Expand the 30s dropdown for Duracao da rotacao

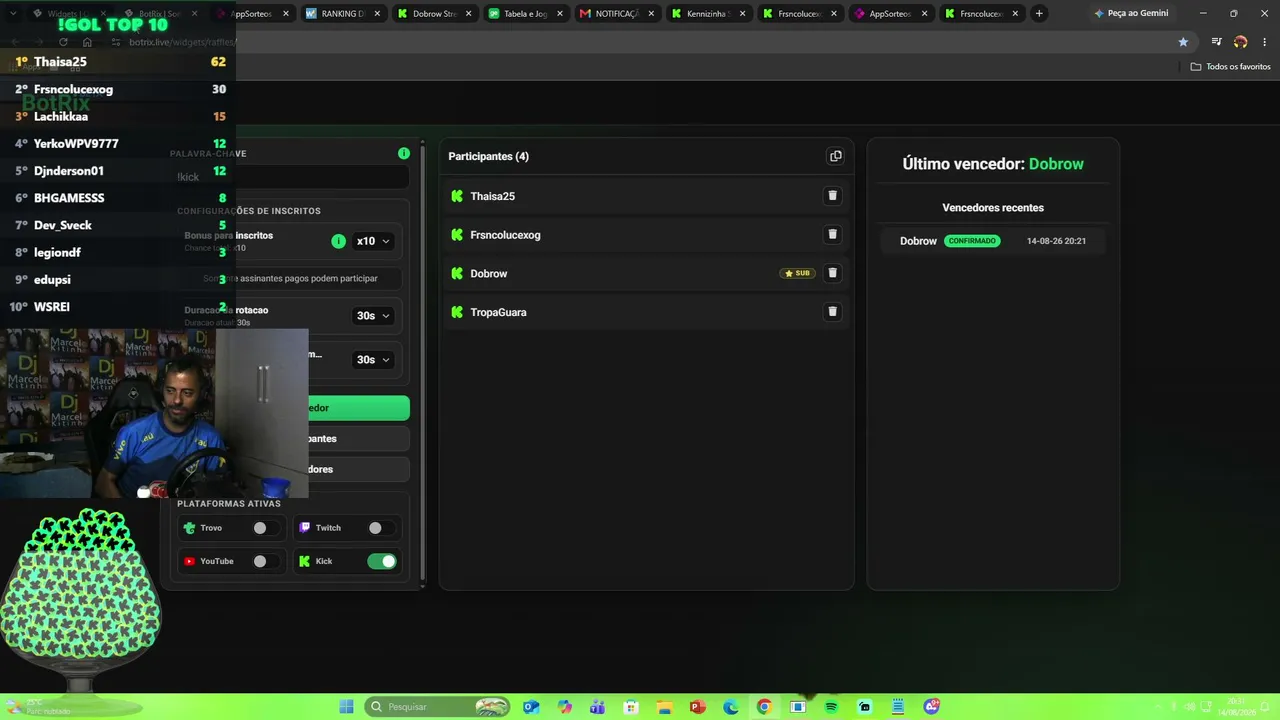(373, 316)
